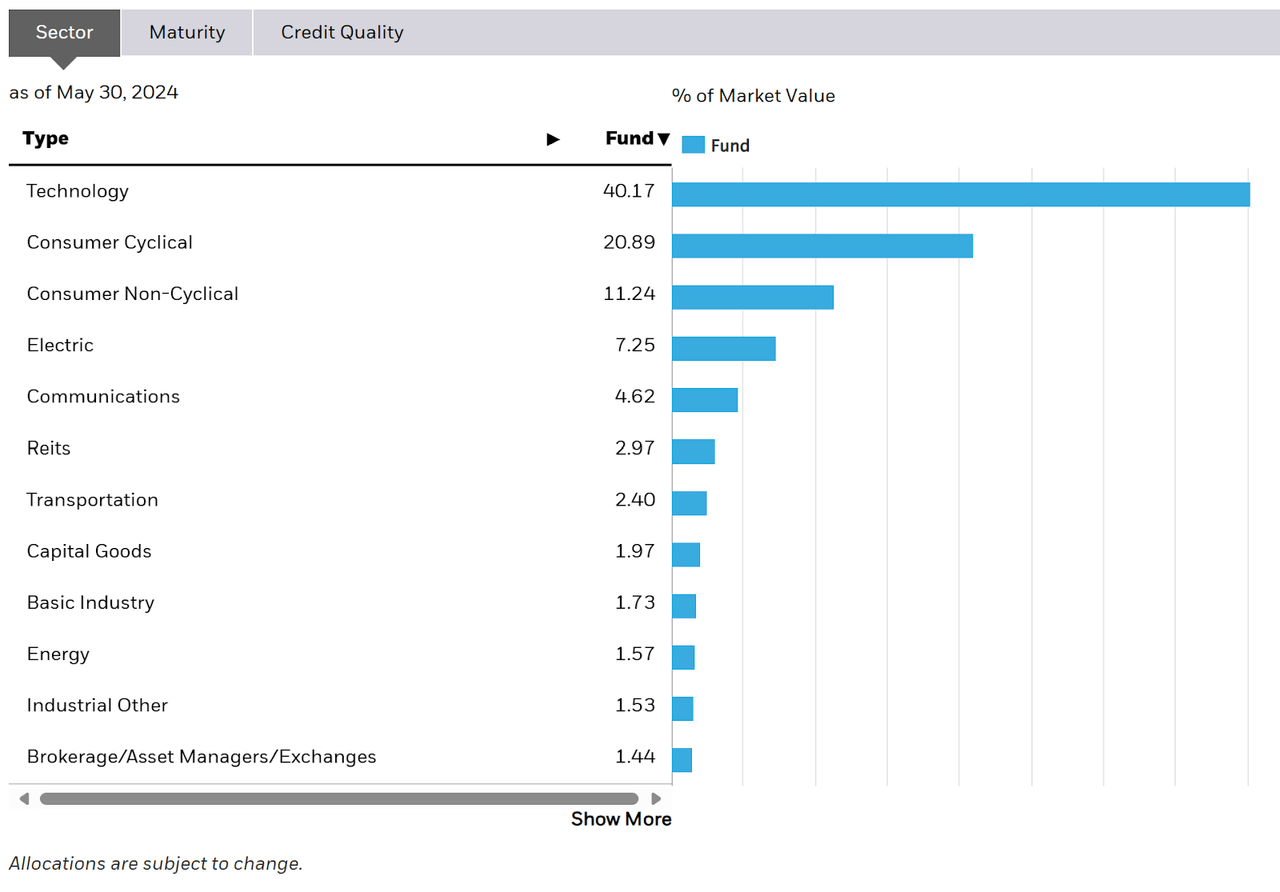Click the Reits value 2.97

click(635, 448)
